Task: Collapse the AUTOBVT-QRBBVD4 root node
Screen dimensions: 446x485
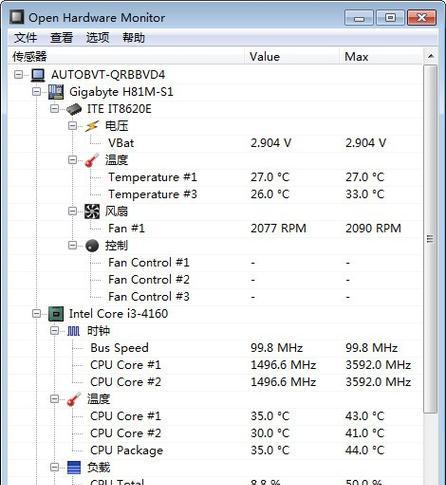Action: coord(19,74)
